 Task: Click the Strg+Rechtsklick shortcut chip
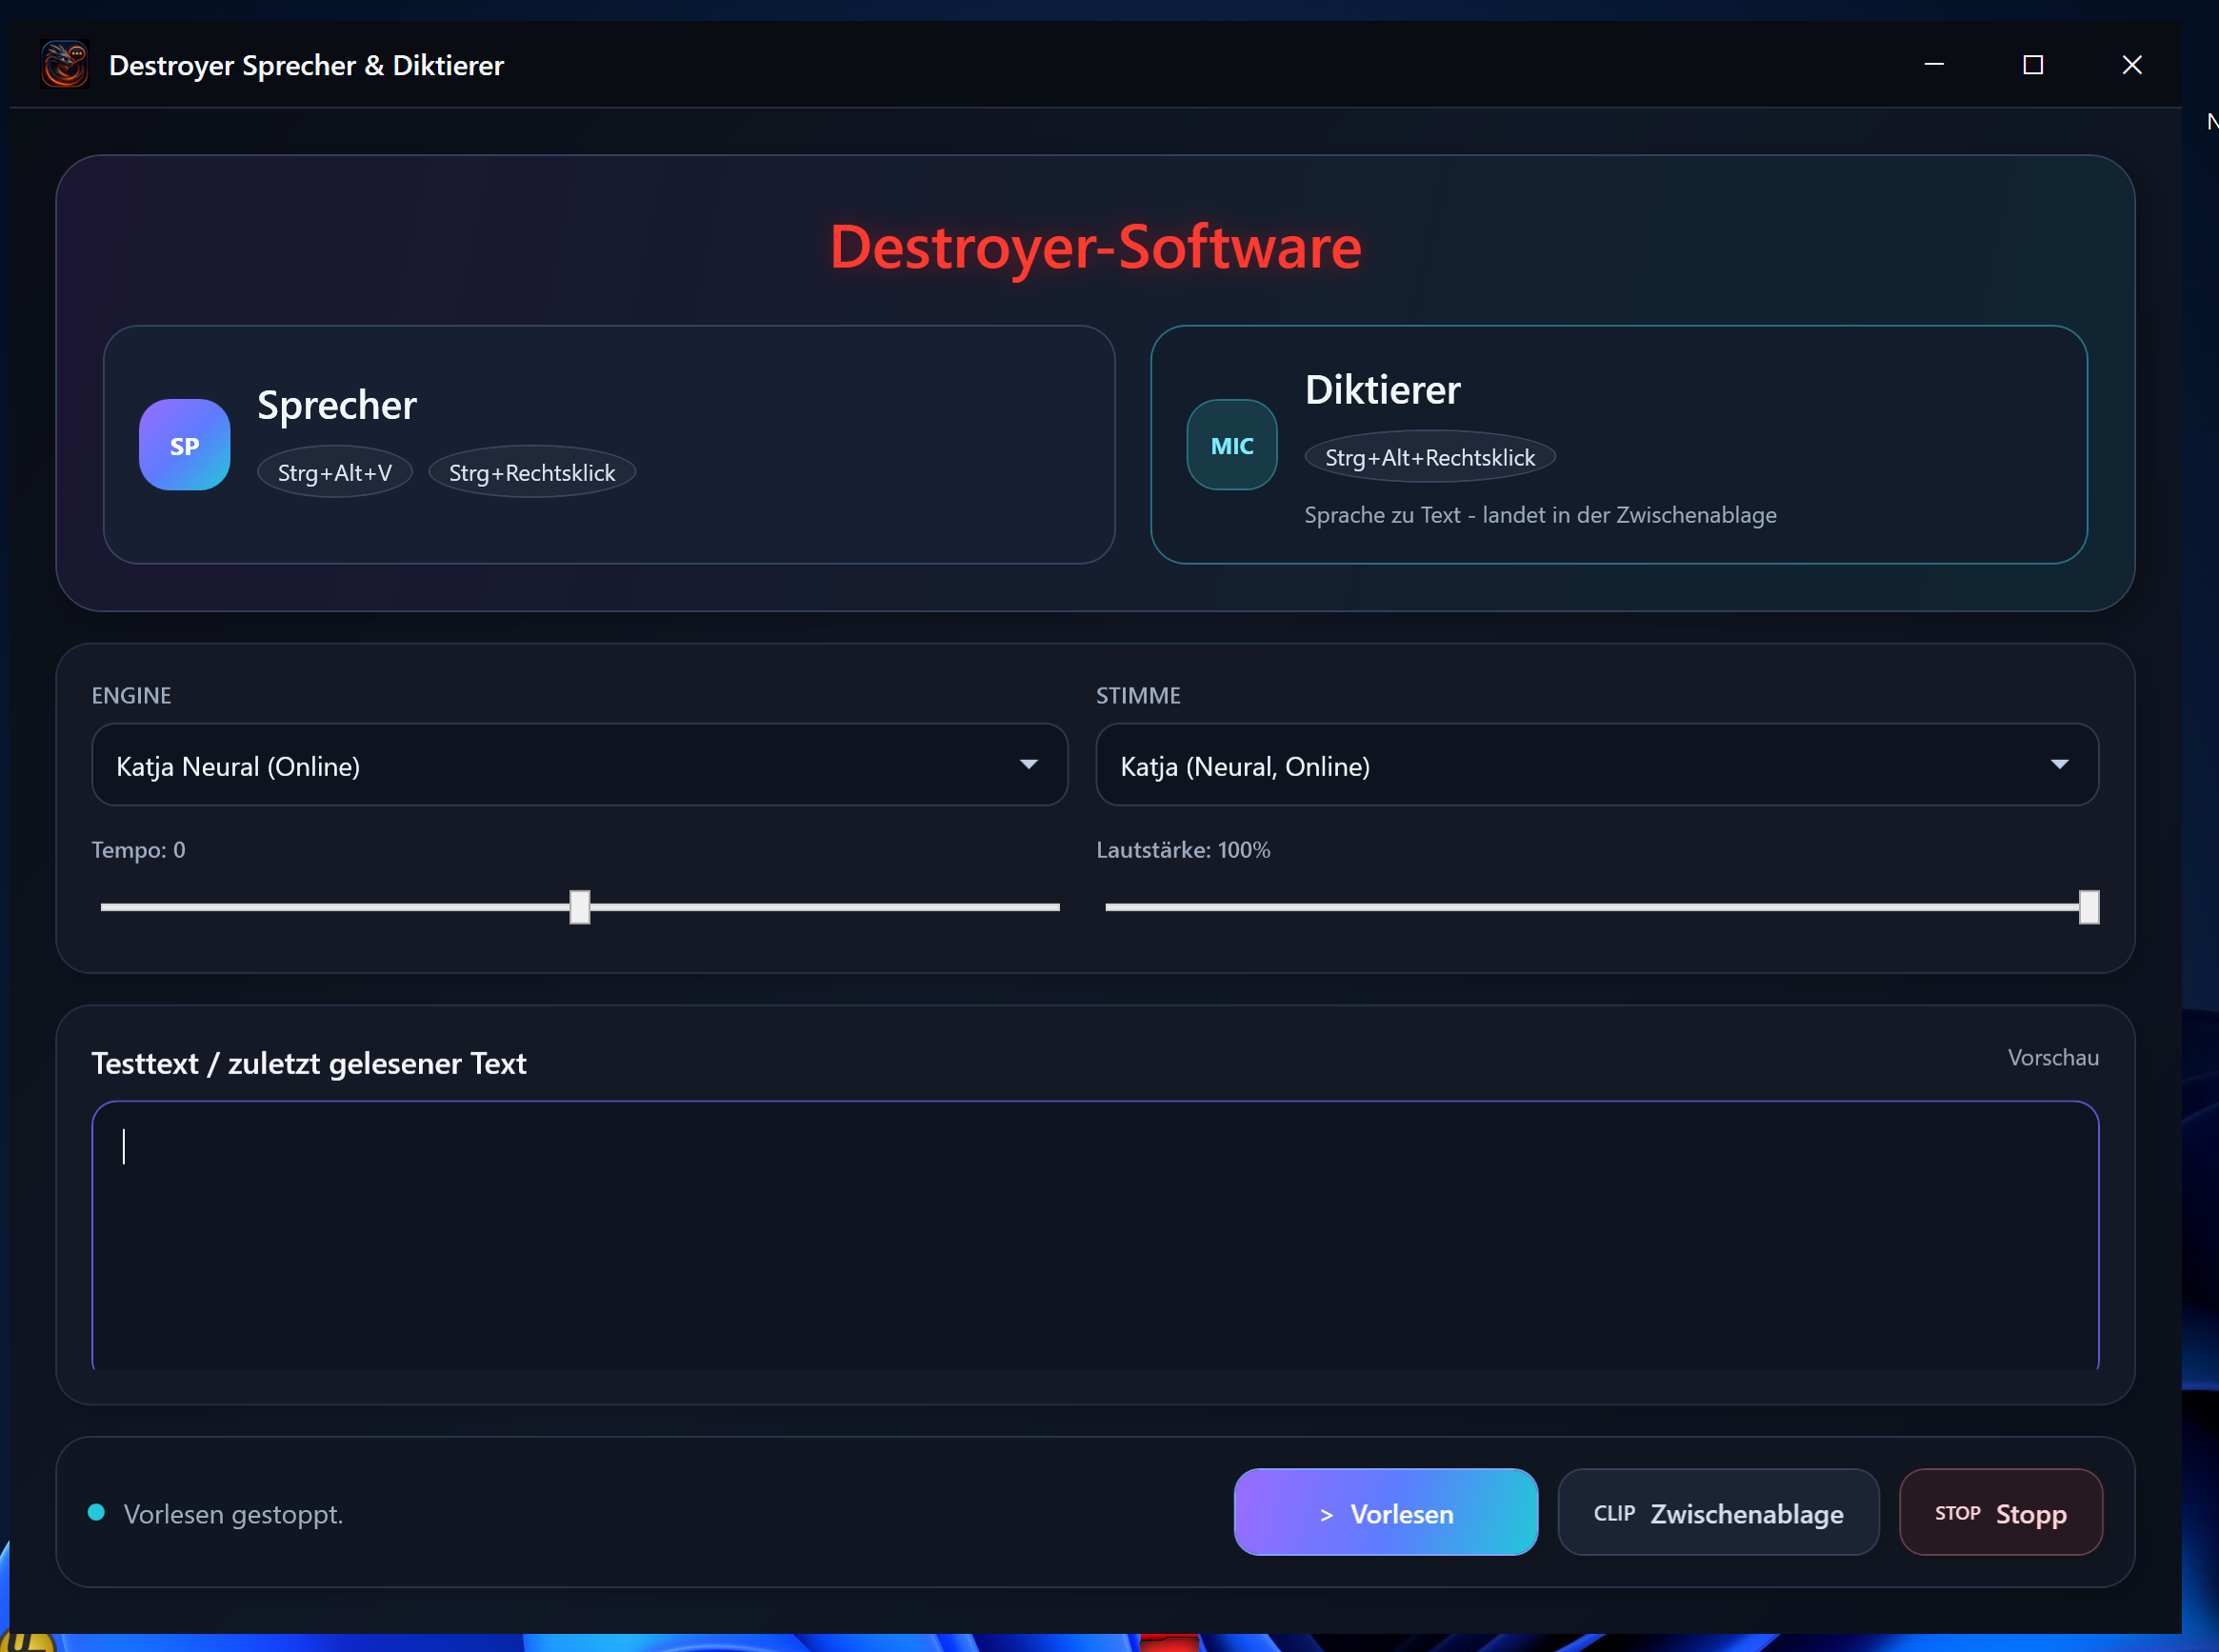point(532,473)
